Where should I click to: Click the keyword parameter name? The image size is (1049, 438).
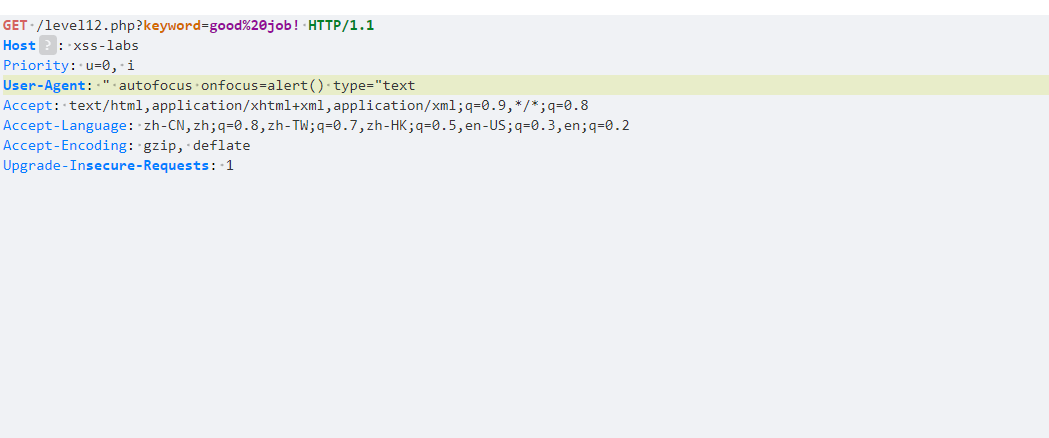point(172,25)
